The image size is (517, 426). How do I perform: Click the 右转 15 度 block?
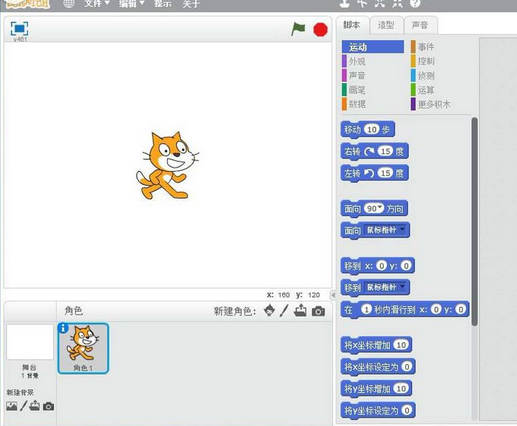(375, 152)
